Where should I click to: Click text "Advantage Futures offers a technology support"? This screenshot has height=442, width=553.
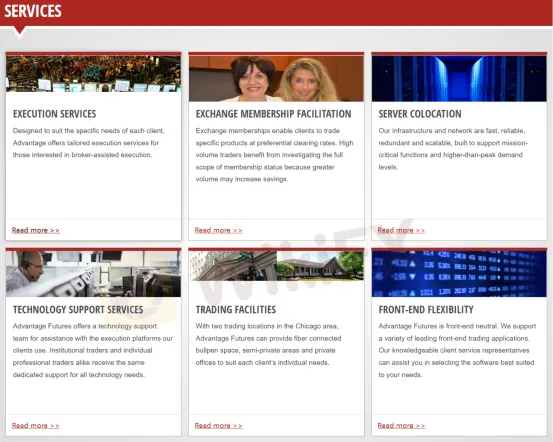coord(85,326)
